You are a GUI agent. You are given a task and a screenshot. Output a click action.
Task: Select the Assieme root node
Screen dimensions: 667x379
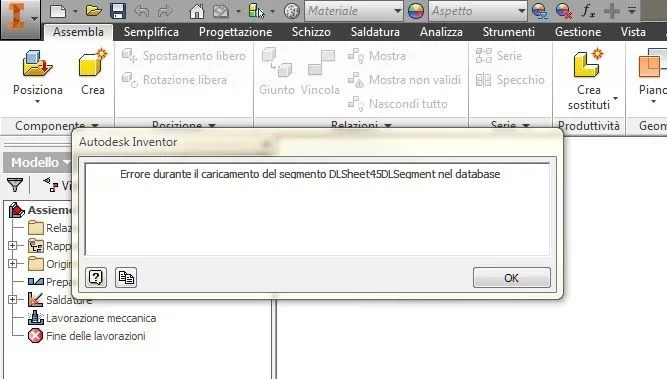click(41, 210)
